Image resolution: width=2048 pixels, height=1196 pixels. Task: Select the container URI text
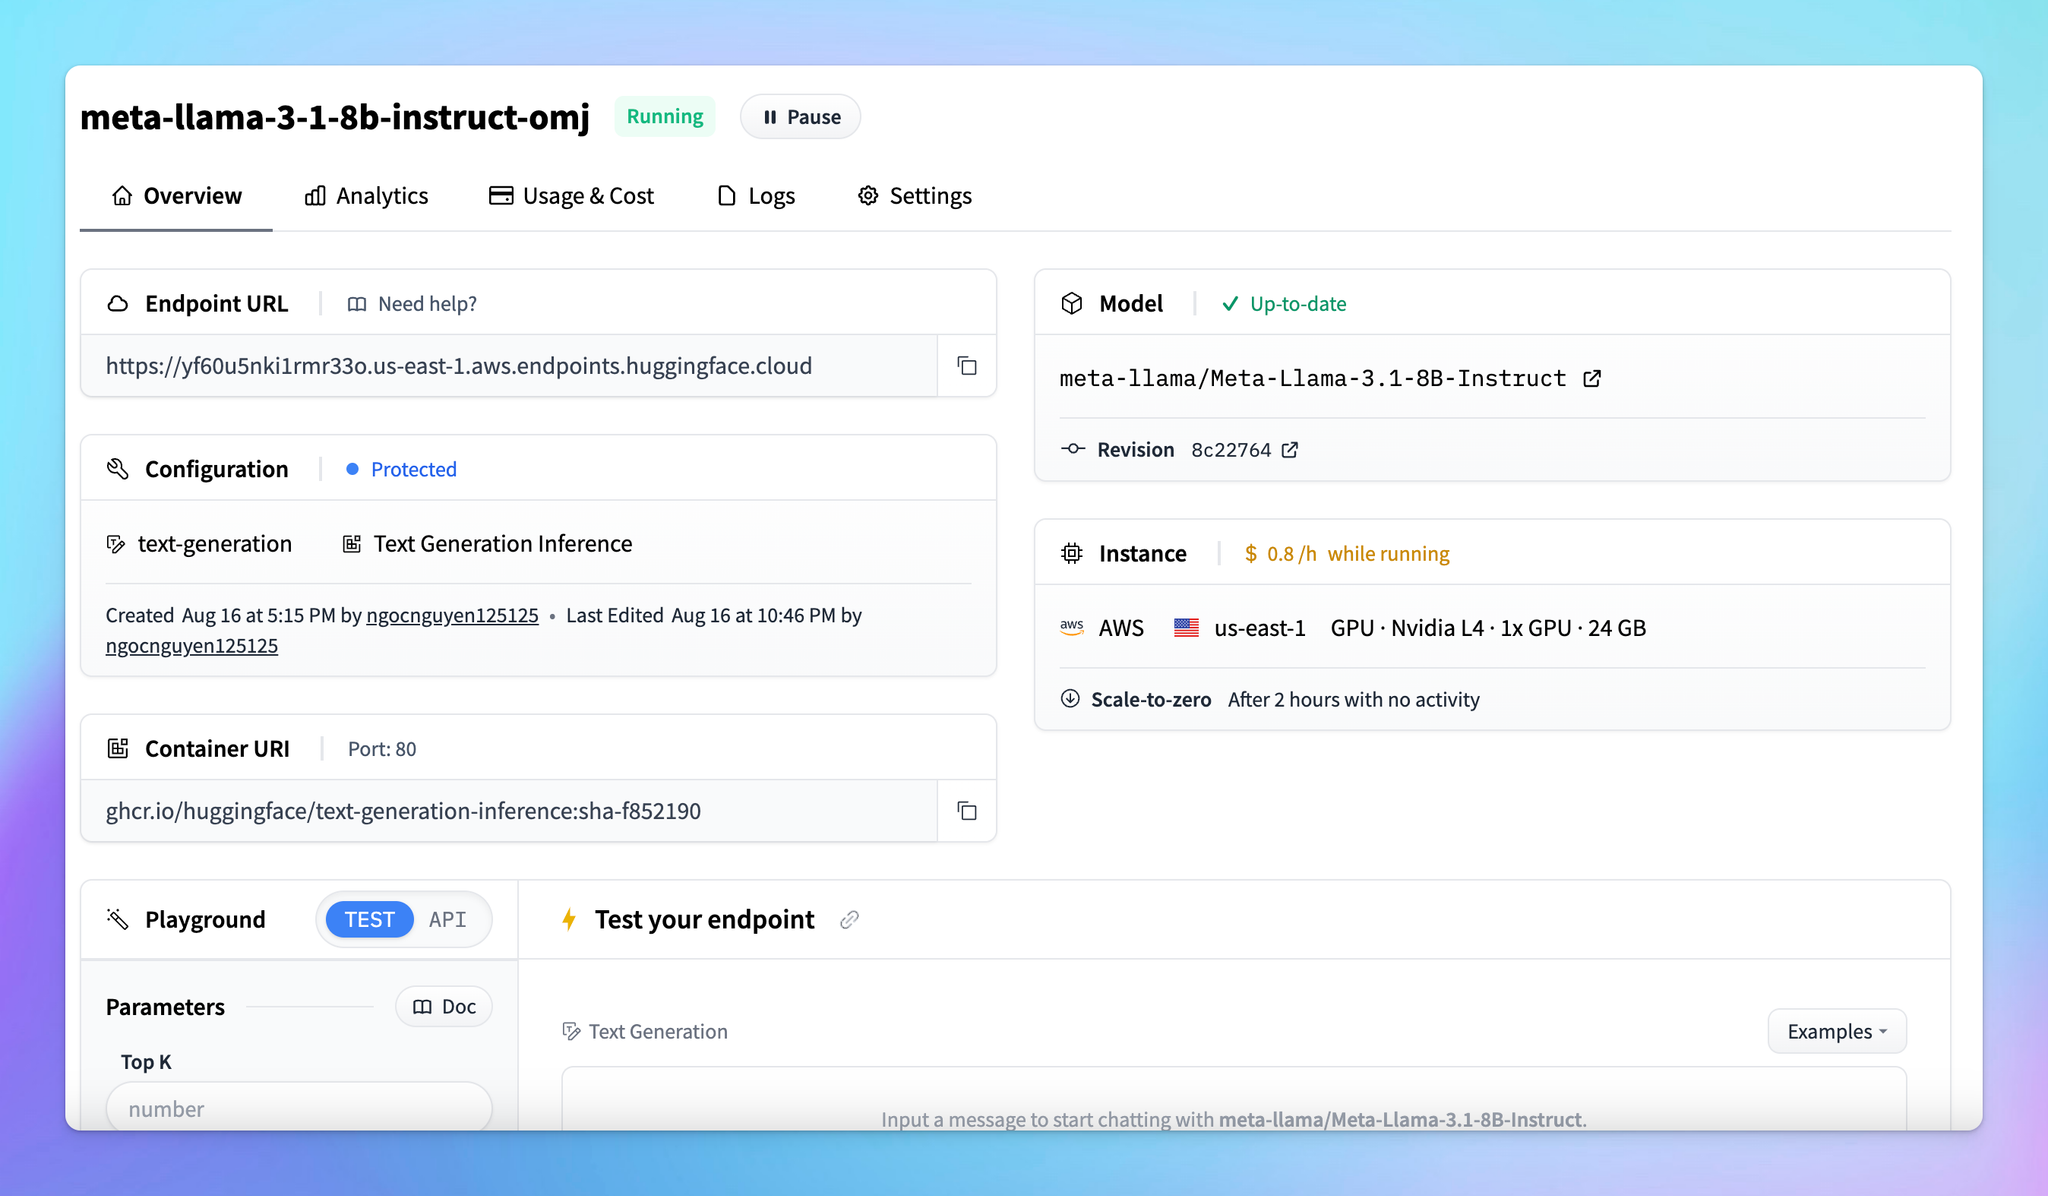coord(403,811)
